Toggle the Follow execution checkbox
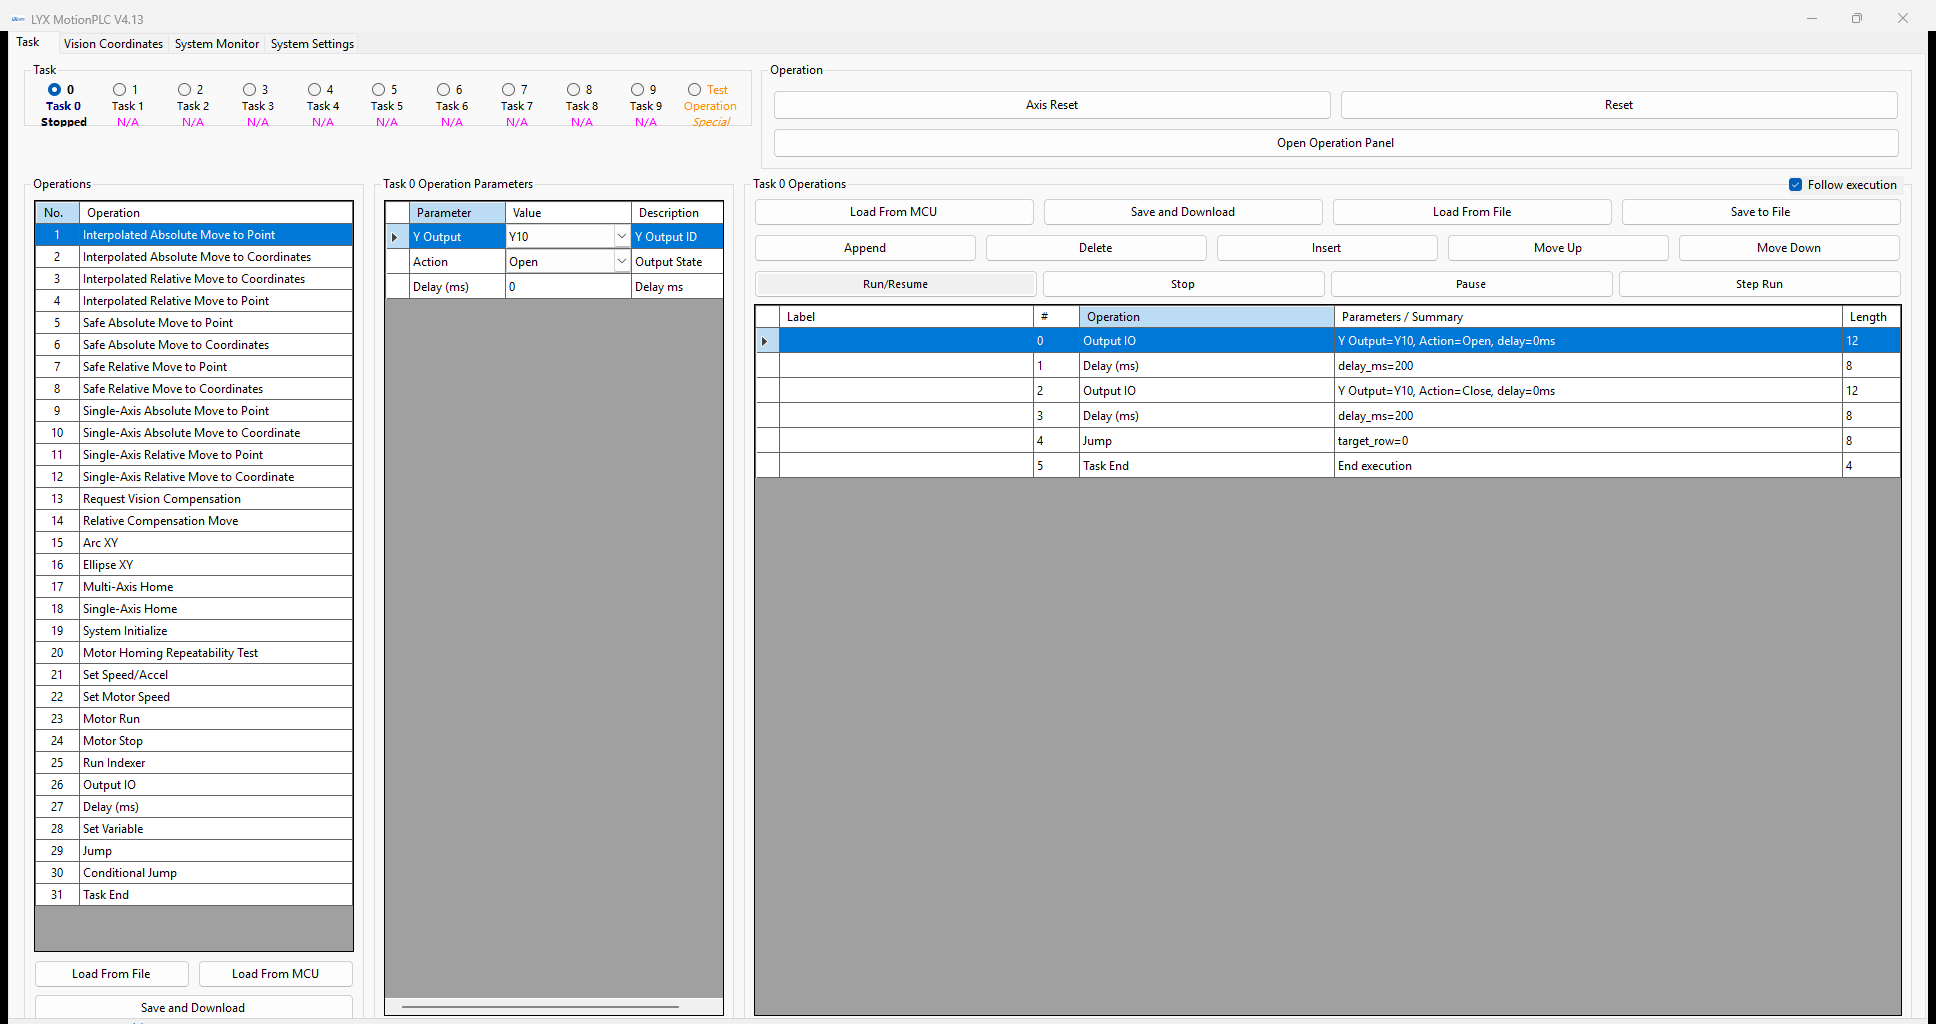Image resolution: width=1936 pixels, height=1024 pixels. 1795,184
